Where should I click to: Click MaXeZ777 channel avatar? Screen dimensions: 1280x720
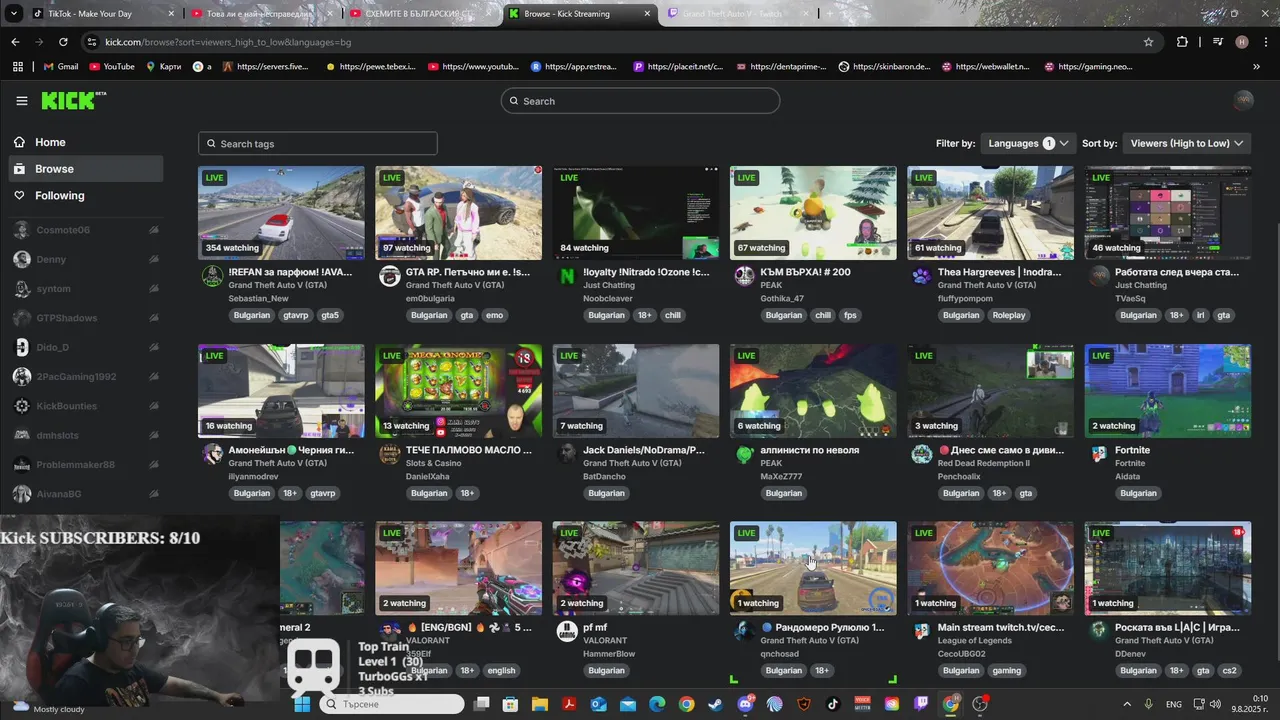[744, 454]
